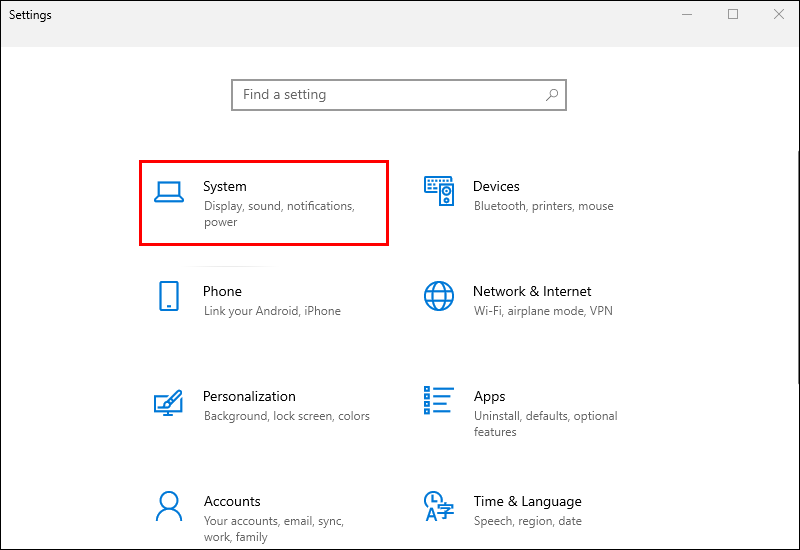Click the magnifier search icon
The image size is (800, 550).
coord(551,95)
